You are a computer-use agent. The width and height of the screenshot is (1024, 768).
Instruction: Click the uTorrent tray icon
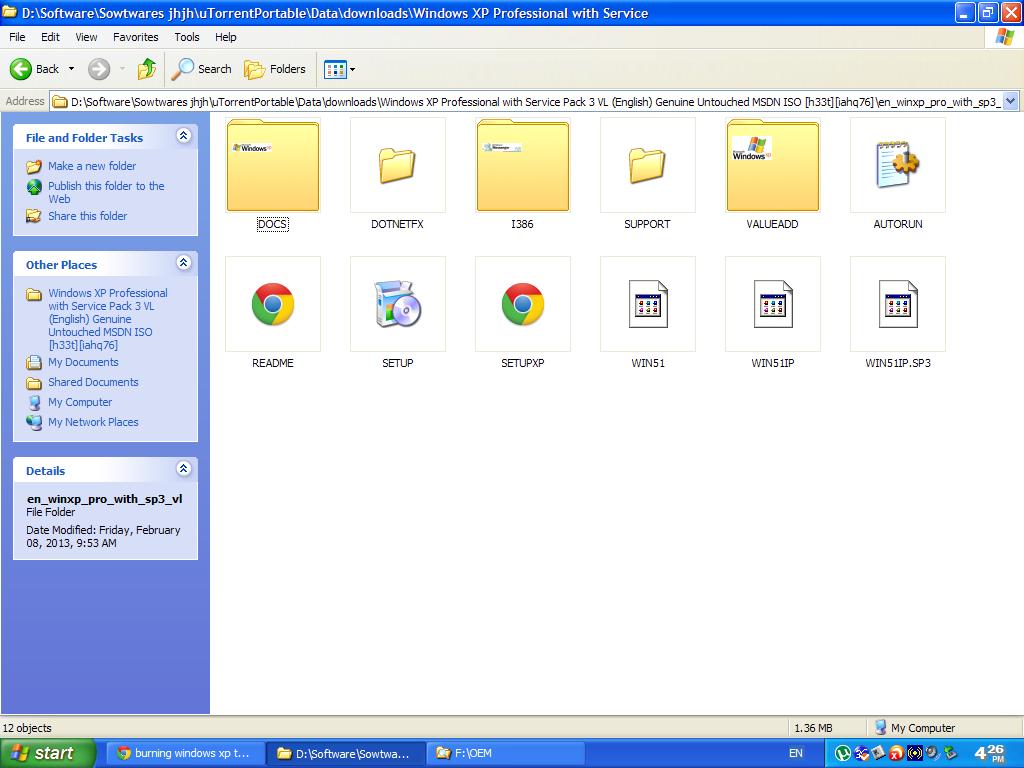(843, 753)
